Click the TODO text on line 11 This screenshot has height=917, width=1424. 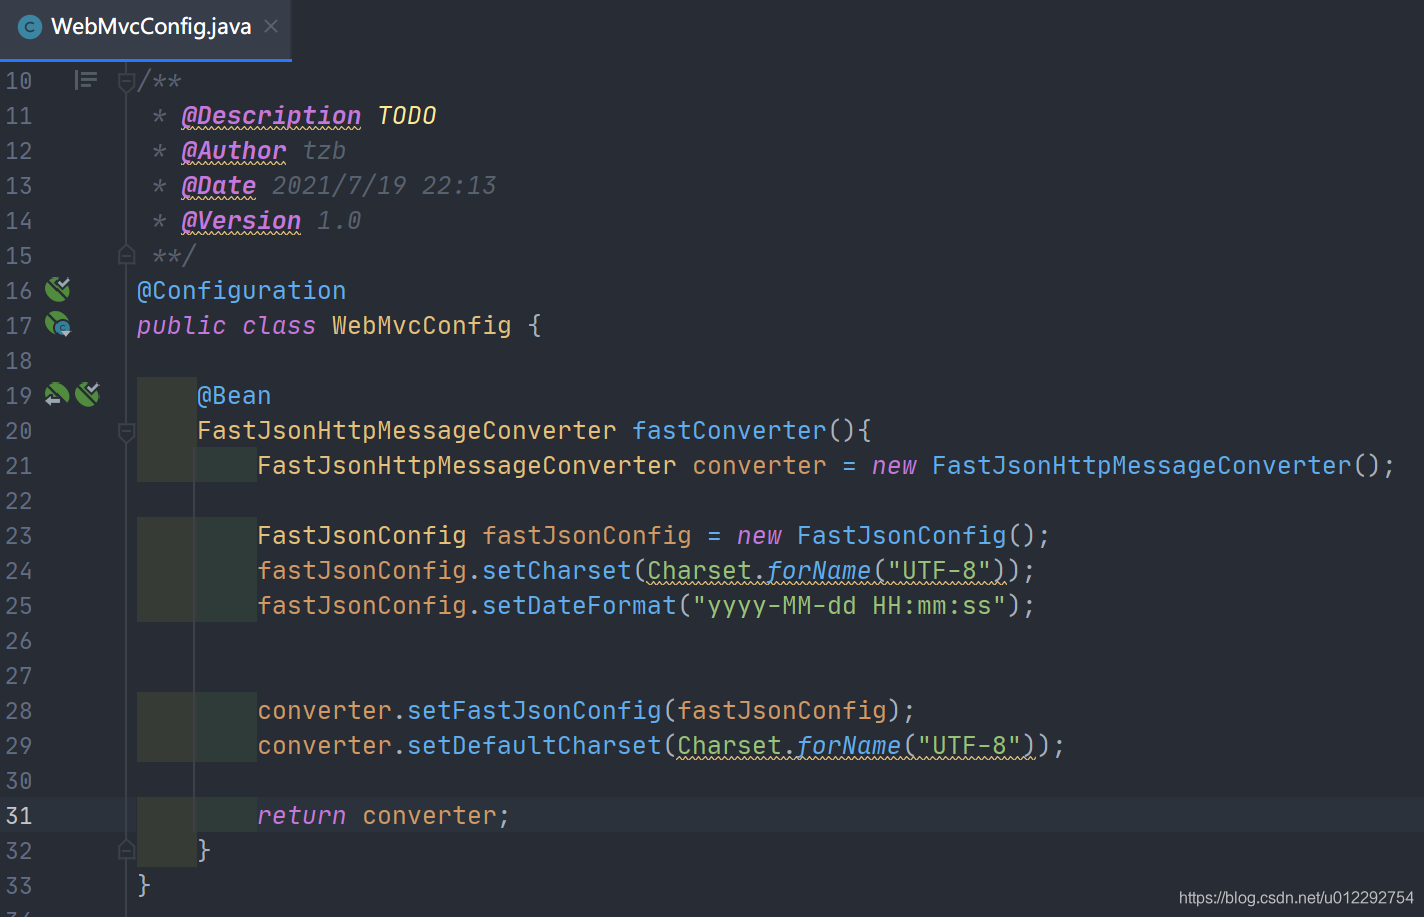coord(407,116)
